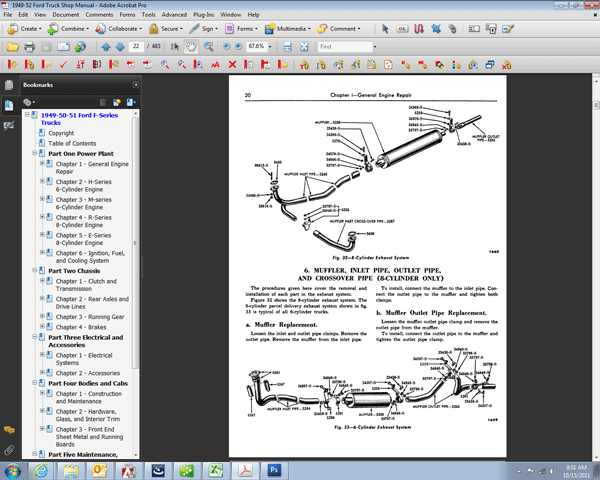Image resolution: width=600 pixels, height=480 pixels.
Task: Collapse 1949-50-51 Ford F-Series Trucks bookmark
Action: tap(27, 115)
